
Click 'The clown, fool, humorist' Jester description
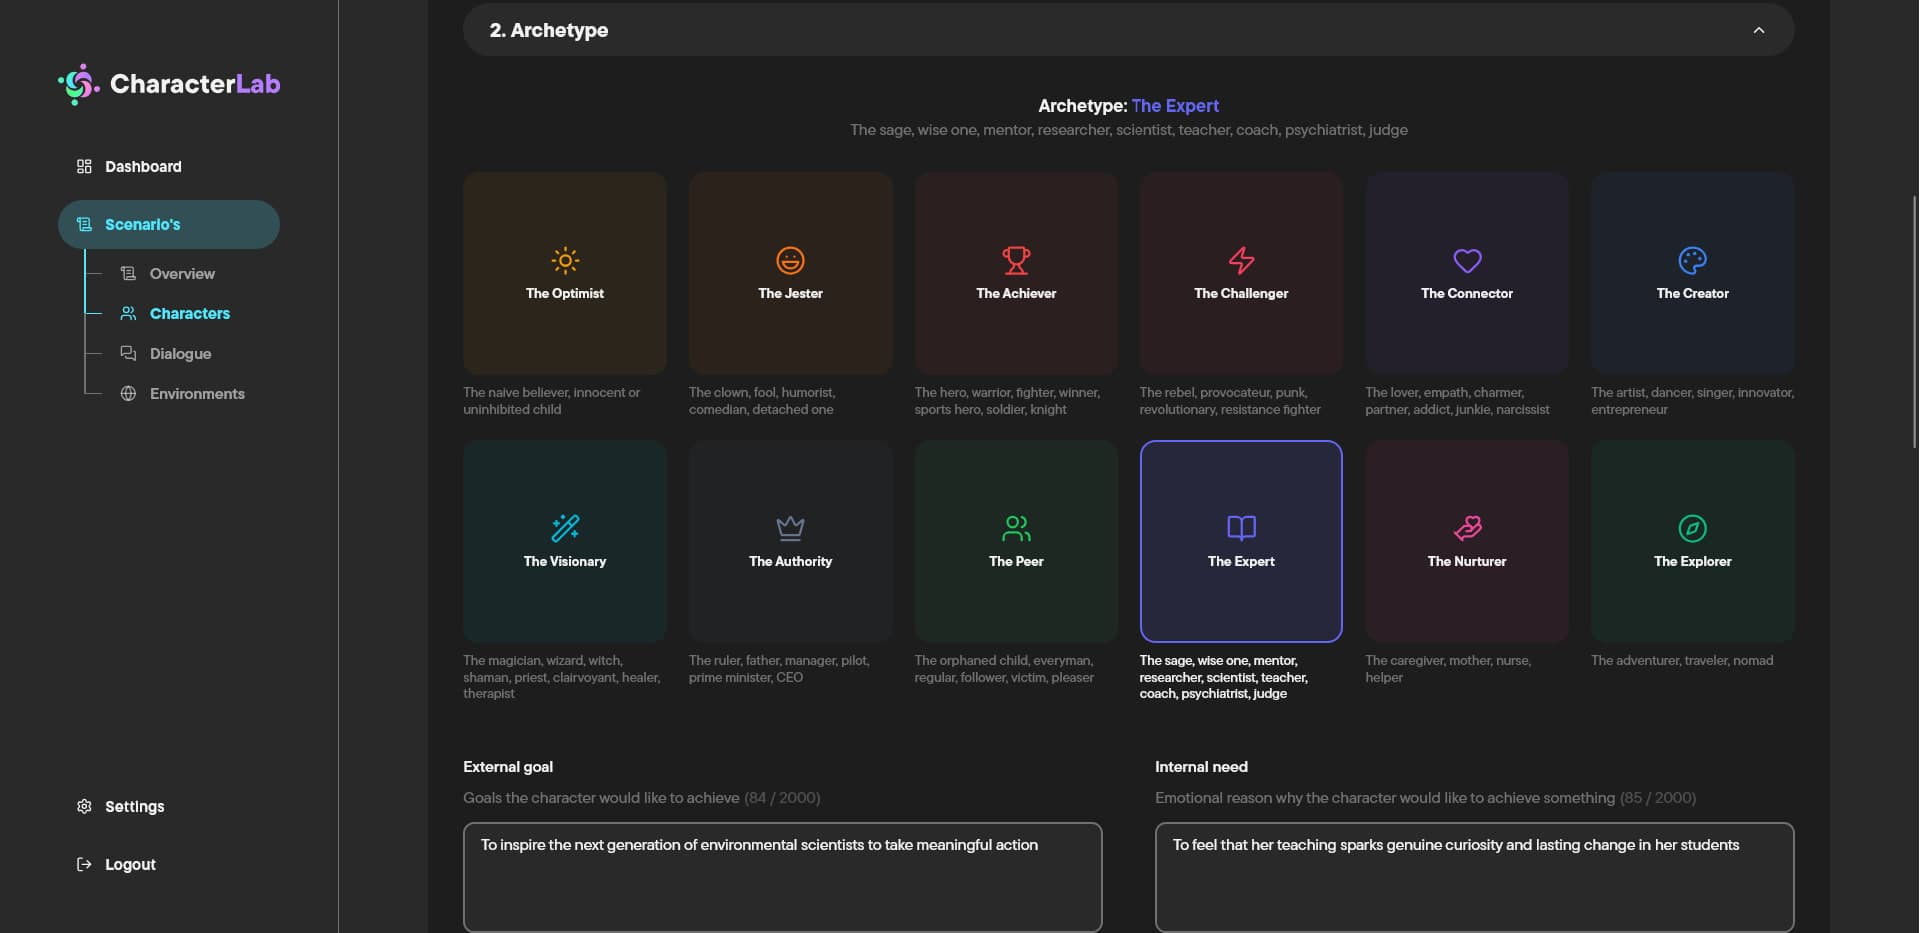[762, 400]
